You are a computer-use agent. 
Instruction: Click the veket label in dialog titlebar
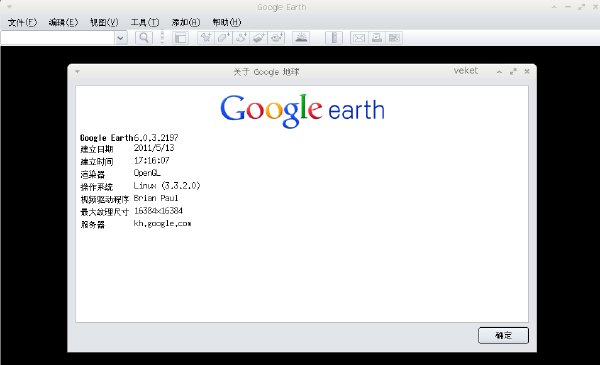click(x=466, y=71)
